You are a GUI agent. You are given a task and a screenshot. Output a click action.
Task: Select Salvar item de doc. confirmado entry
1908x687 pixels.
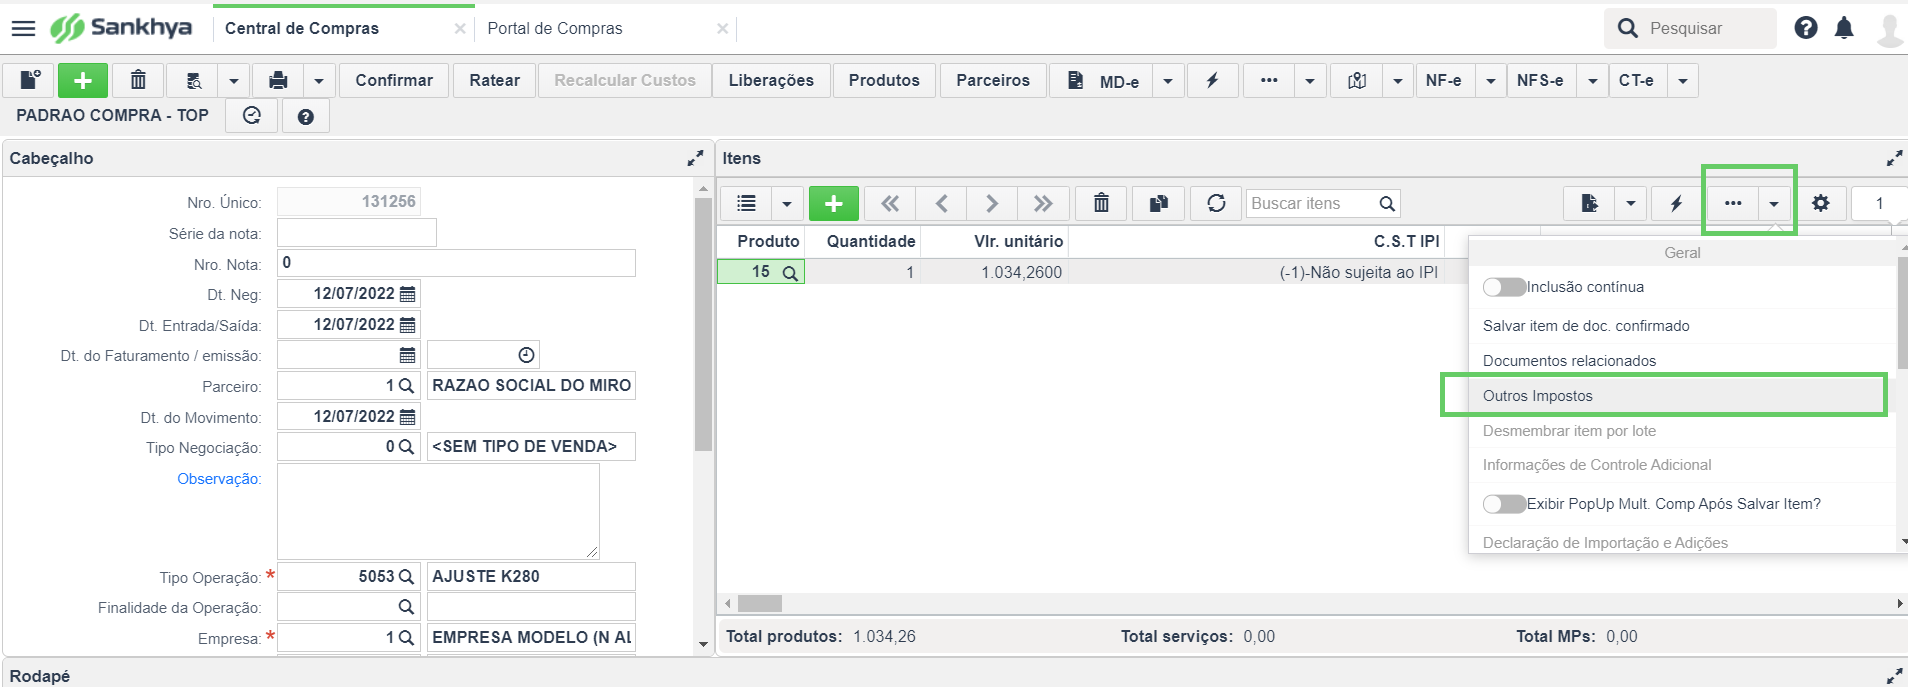[1682, 326]
